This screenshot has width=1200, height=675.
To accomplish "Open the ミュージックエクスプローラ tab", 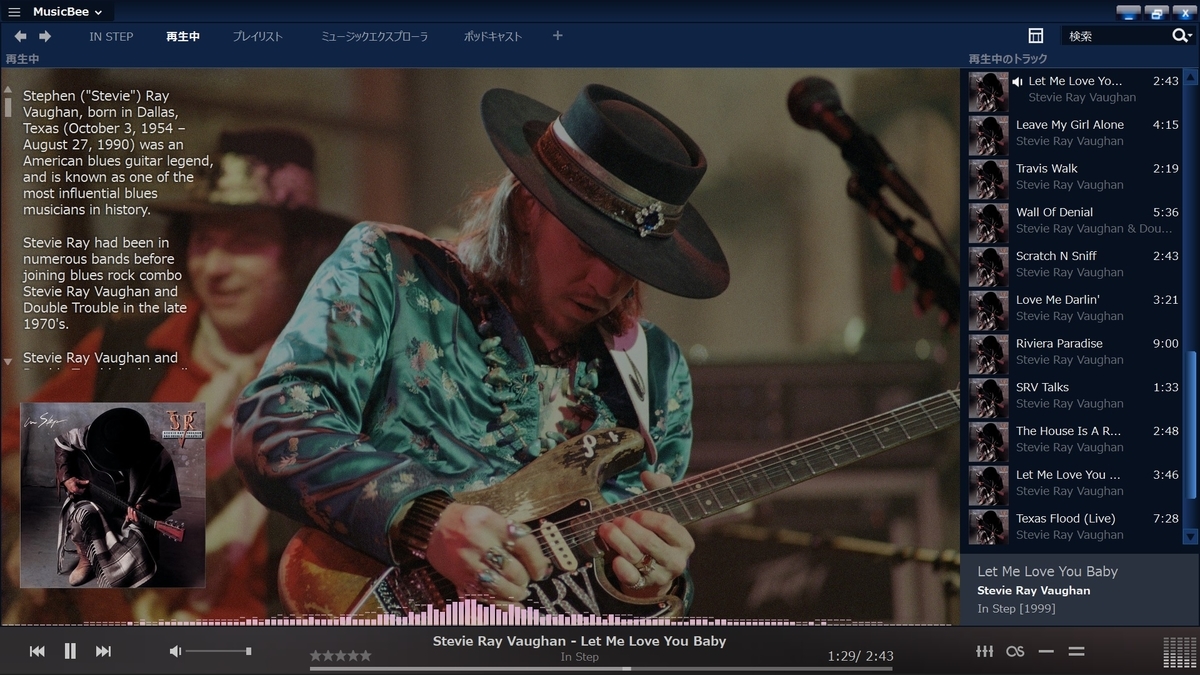I will click(x=374, y=36).
